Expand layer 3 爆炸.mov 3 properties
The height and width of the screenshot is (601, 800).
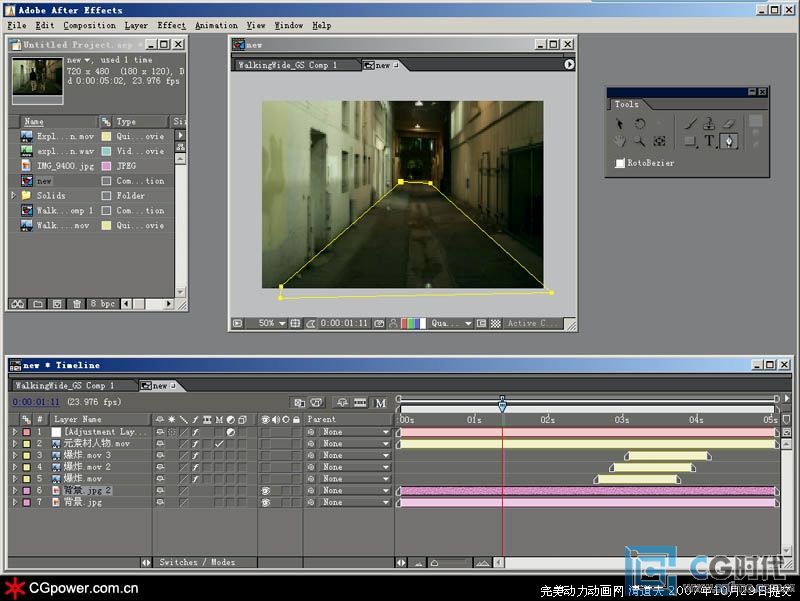point(14,456)
